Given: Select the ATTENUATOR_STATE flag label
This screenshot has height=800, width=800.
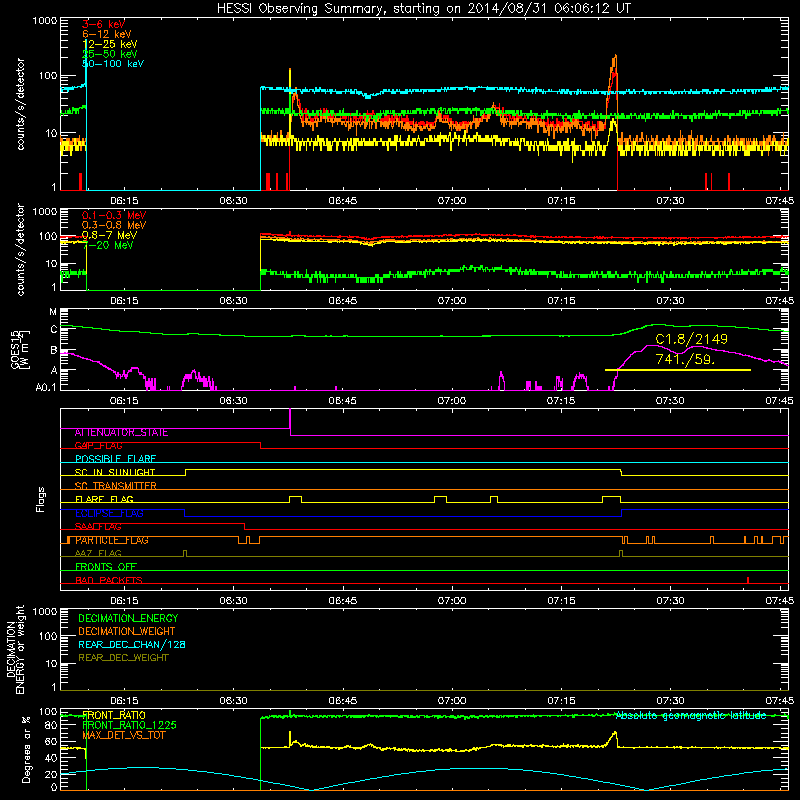Looking at the screenshot, I should coord(121,433).
